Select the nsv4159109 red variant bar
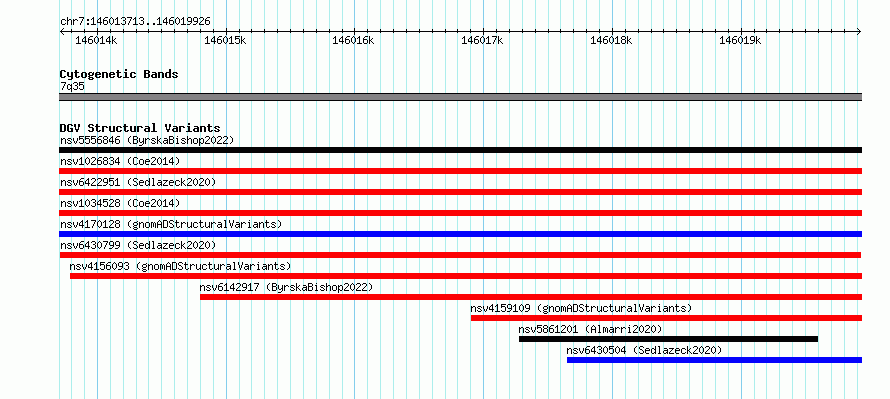This screenshot has width=890, height=399. (666, 318)
